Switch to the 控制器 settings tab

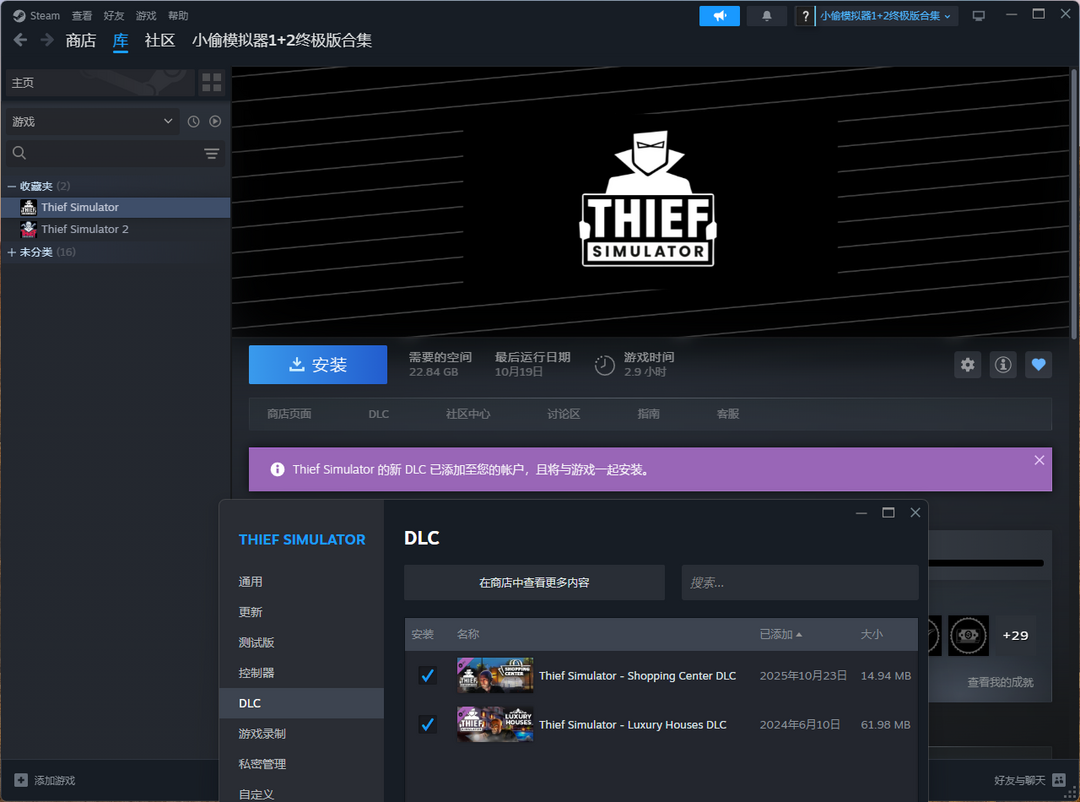[256, 673]
